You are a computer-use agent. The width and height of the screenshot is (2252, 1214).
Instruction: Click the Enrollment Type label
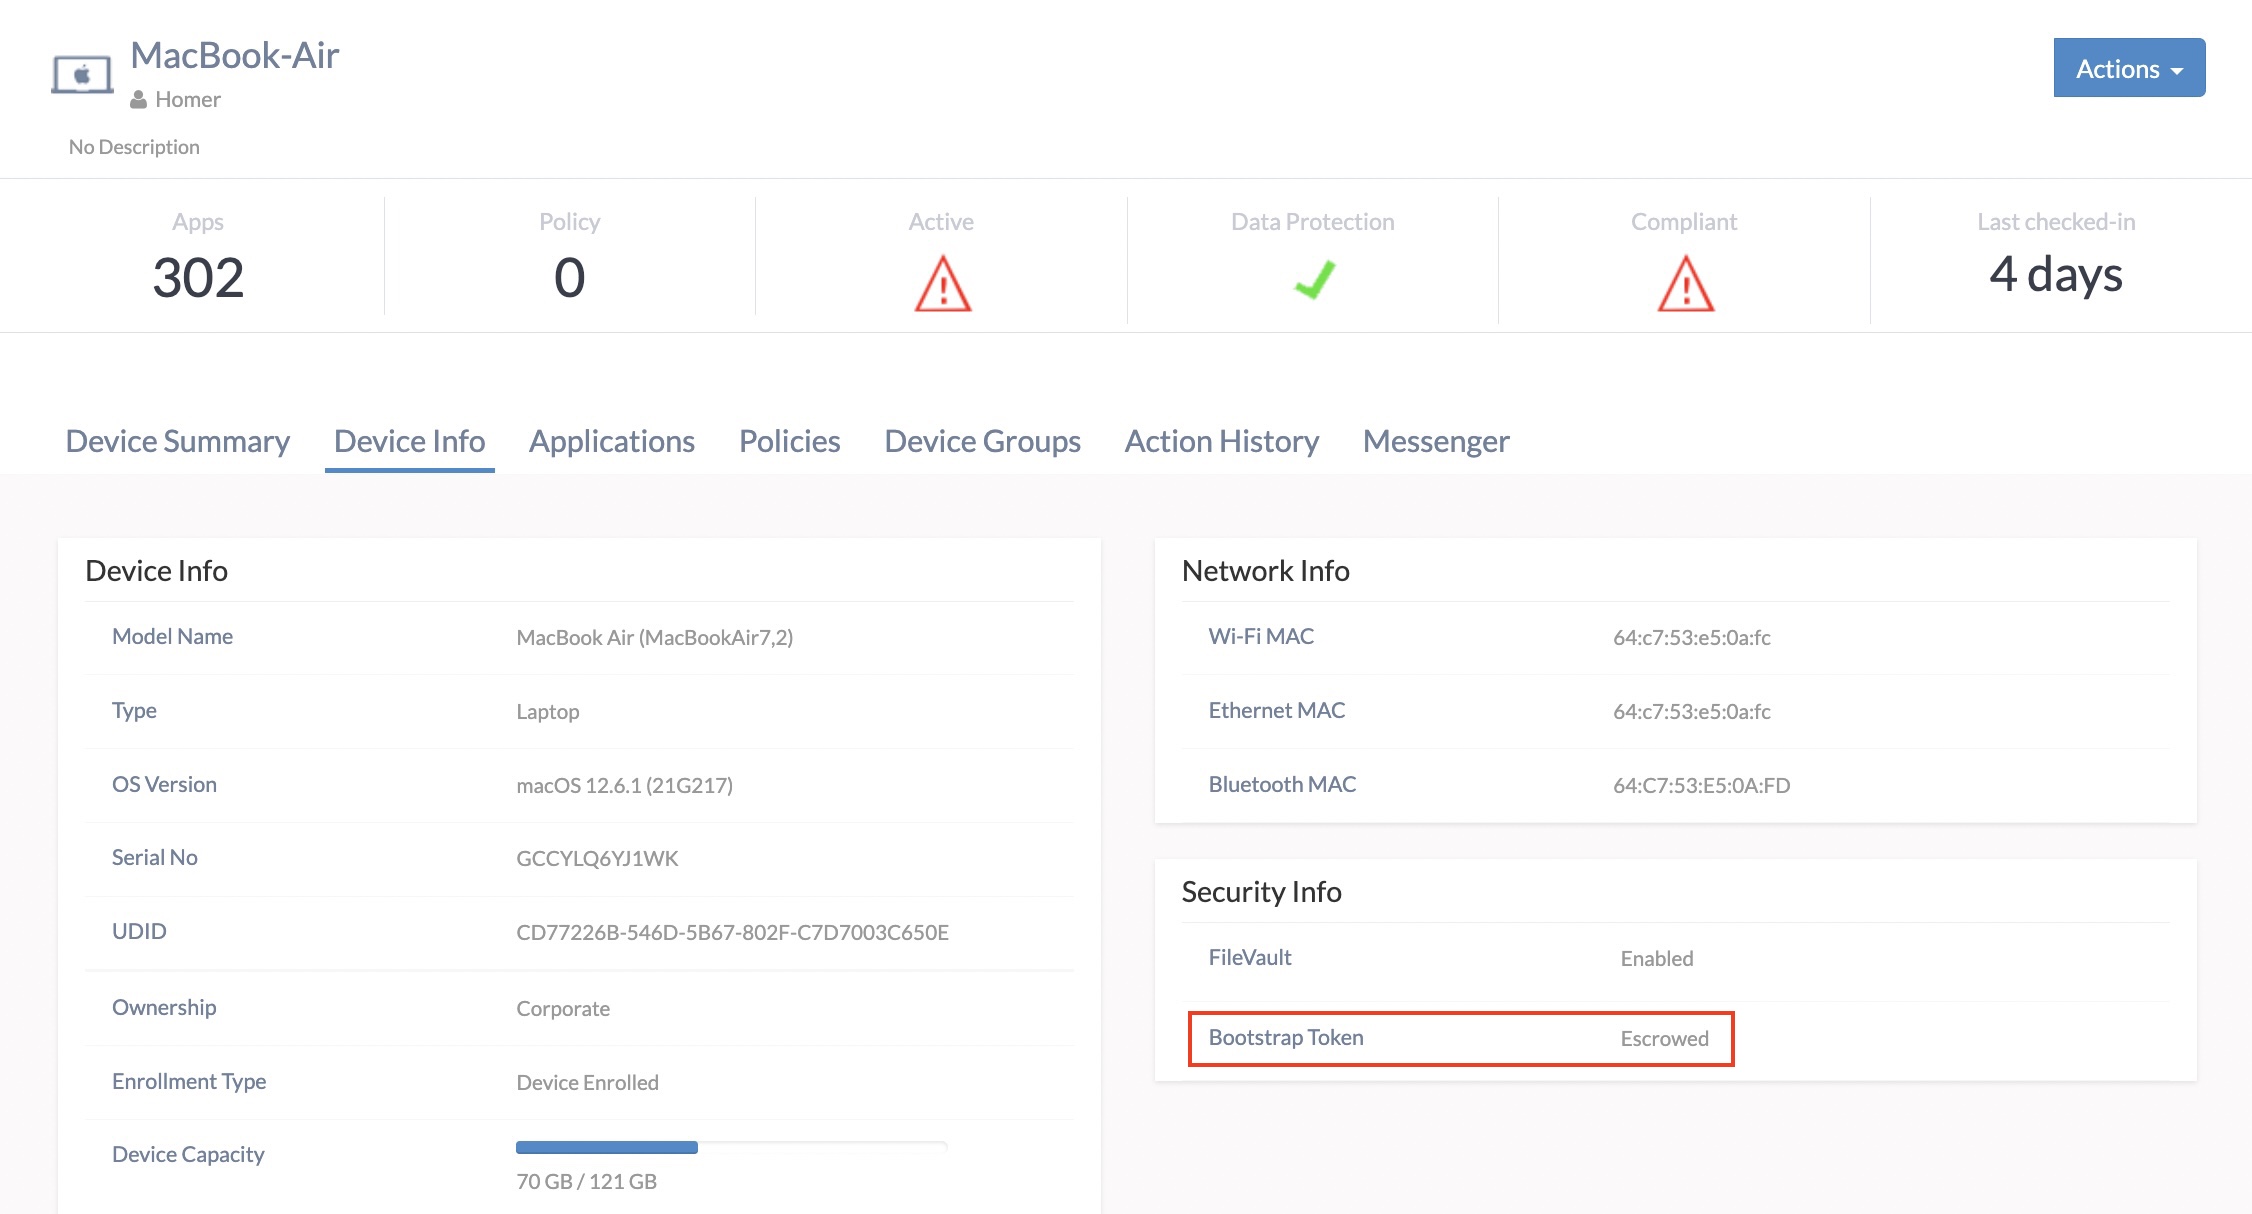pyautogui.click(x=189, y=1082)
